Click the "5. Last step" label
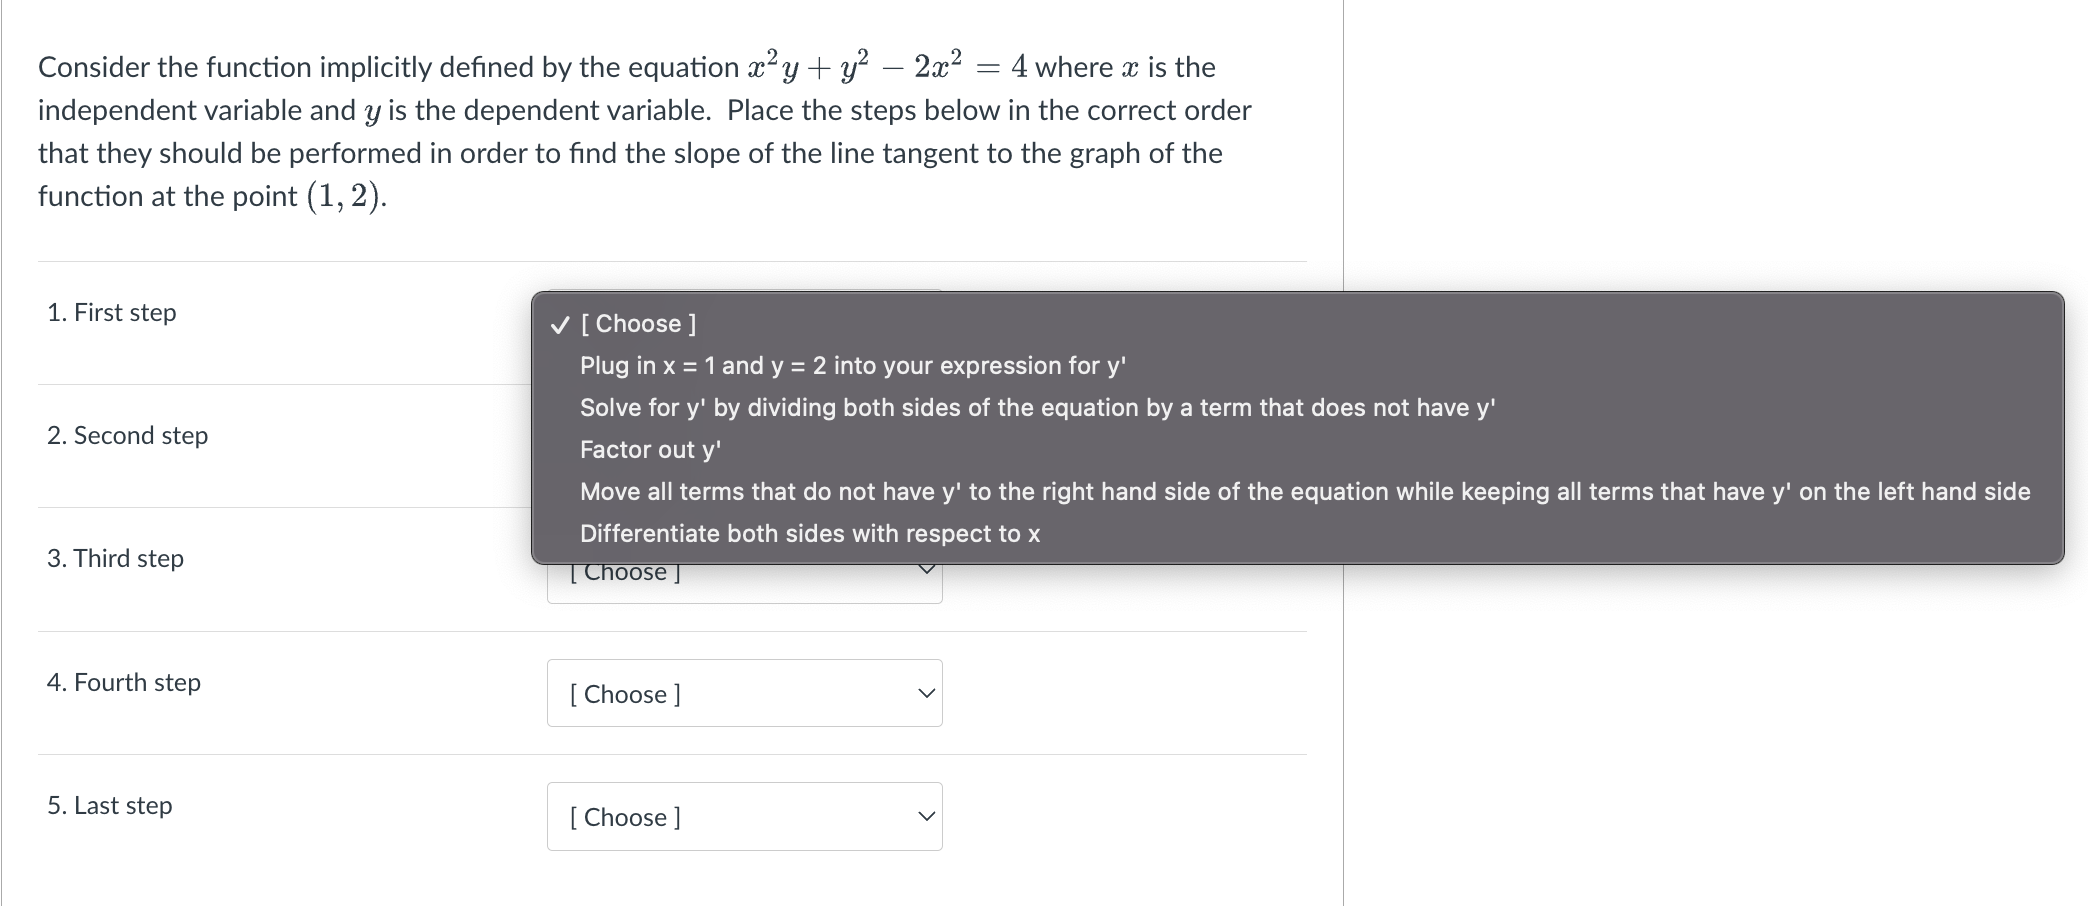The width and height of the screenshot is (2088, 906). [x=109, y=805]
